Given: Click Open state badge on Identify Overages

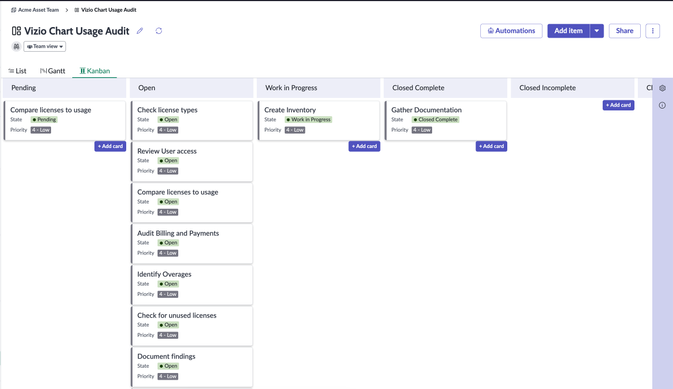Looking at the screenshot, I should [168, 284].
